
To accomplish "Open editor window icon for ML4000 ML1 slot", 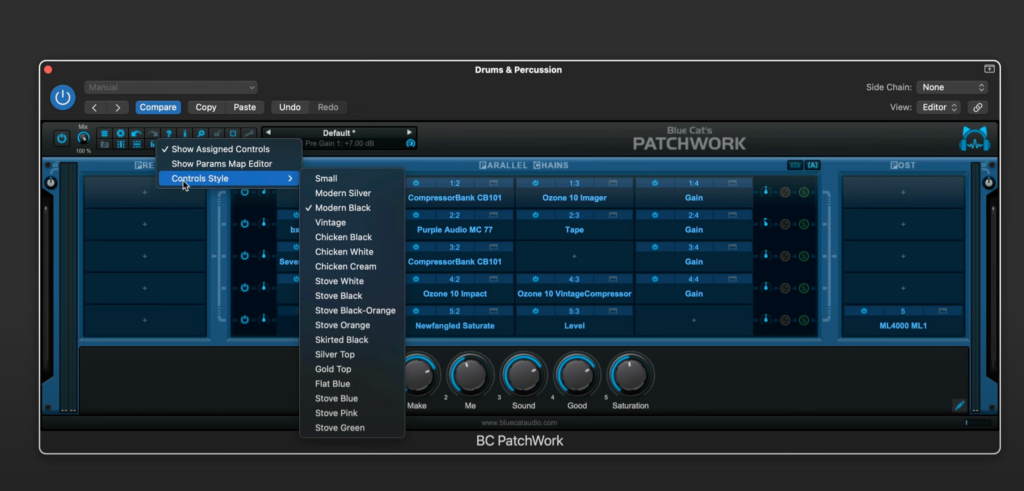I will click(942, 311).
